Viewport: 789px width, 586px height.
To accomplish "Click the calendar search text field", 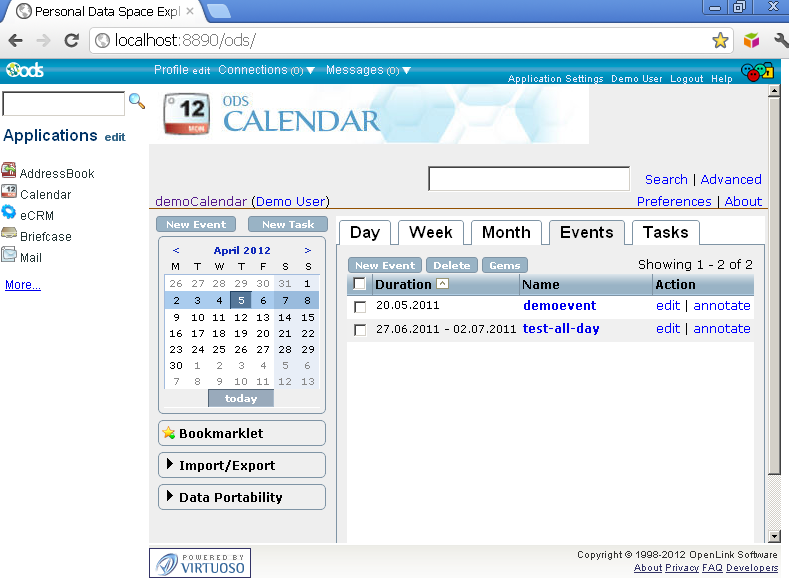I will click(x=528, y=179).
